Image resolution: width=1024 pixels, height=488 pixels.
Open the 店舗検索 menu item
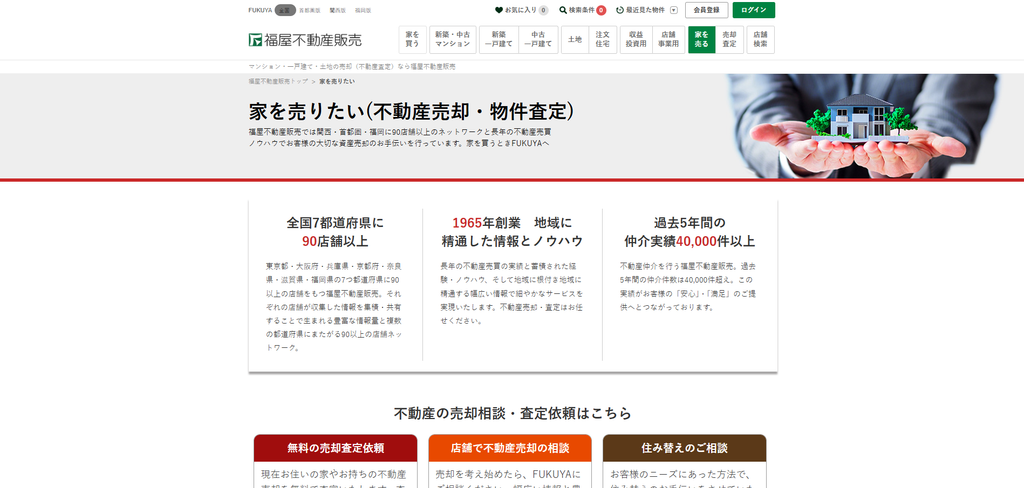[x=760, y=39]
